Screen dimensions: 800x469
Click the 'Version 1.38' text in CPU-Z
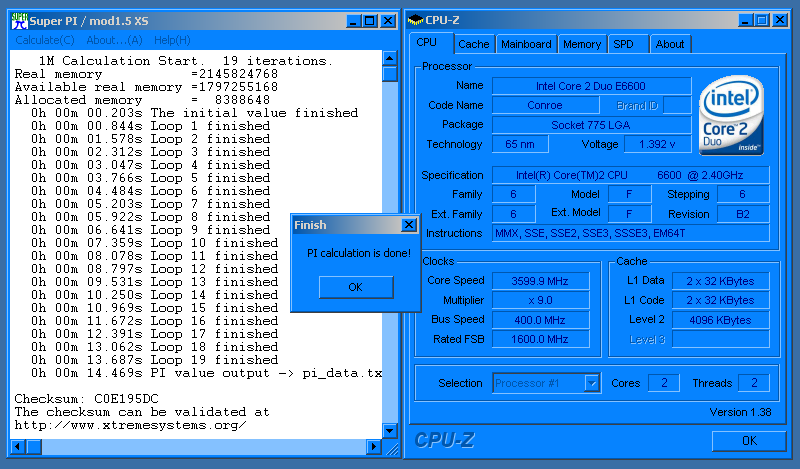coord(740,412)
